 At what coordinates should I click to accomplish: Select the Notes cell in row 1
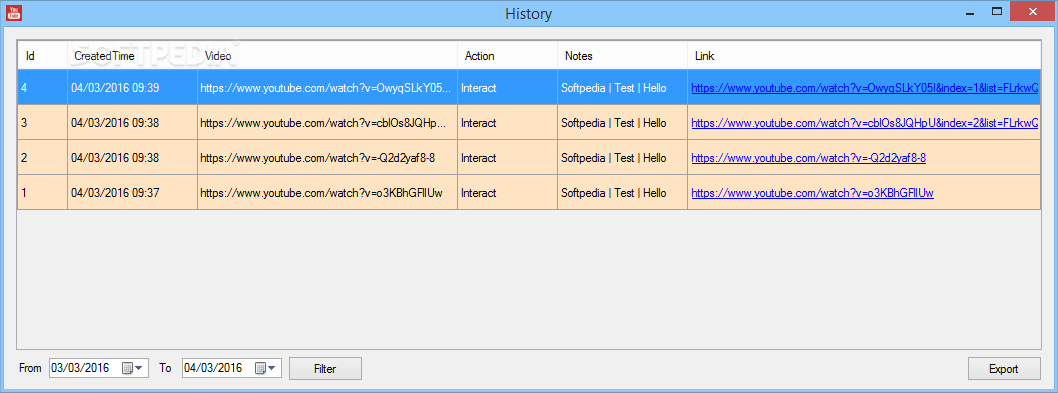(x=622, y=192)
